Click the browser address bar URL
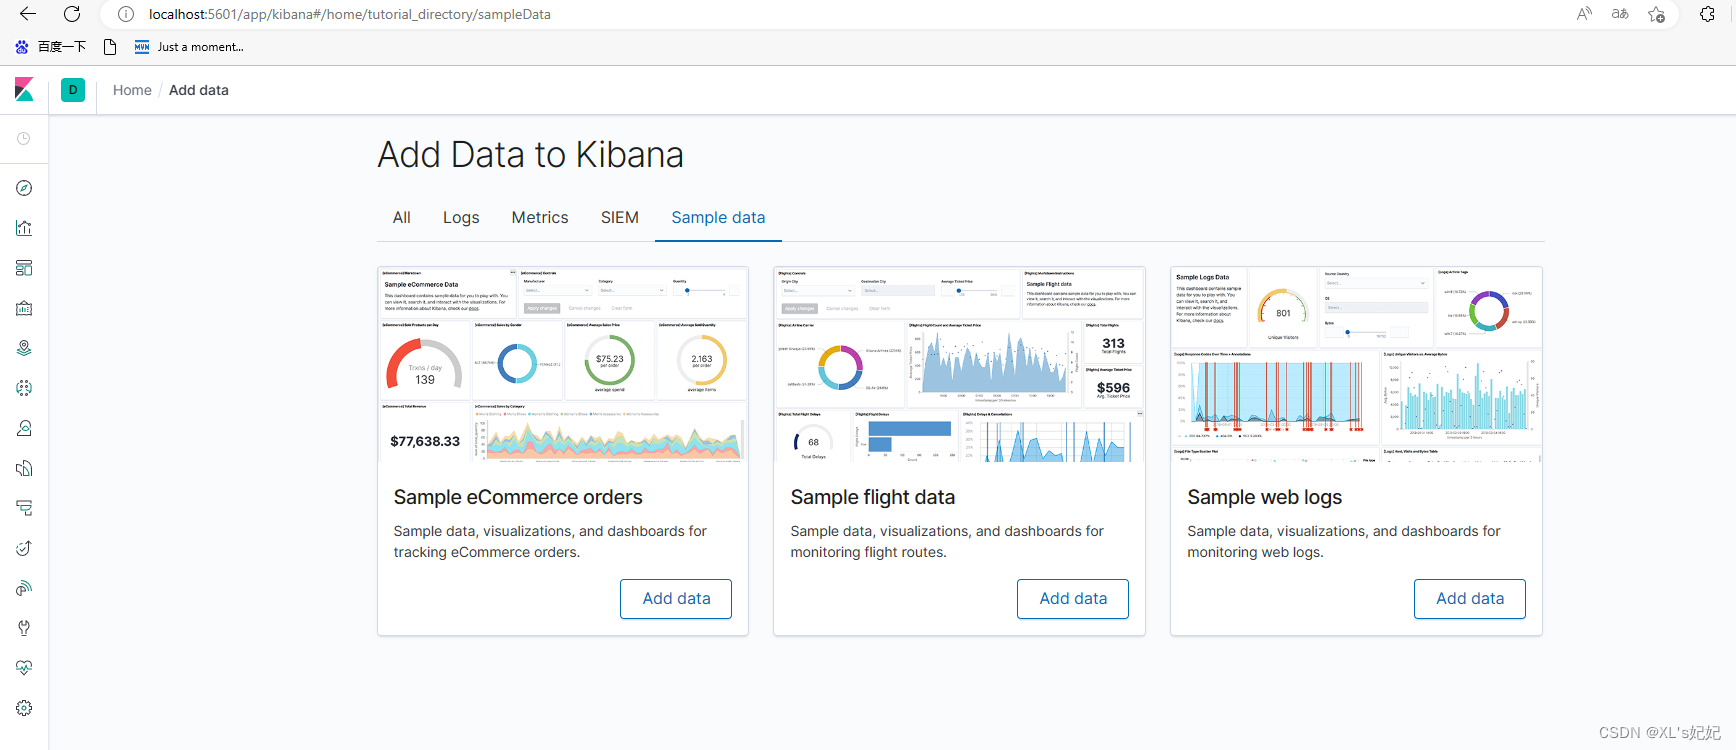 [x=350, y=14]
